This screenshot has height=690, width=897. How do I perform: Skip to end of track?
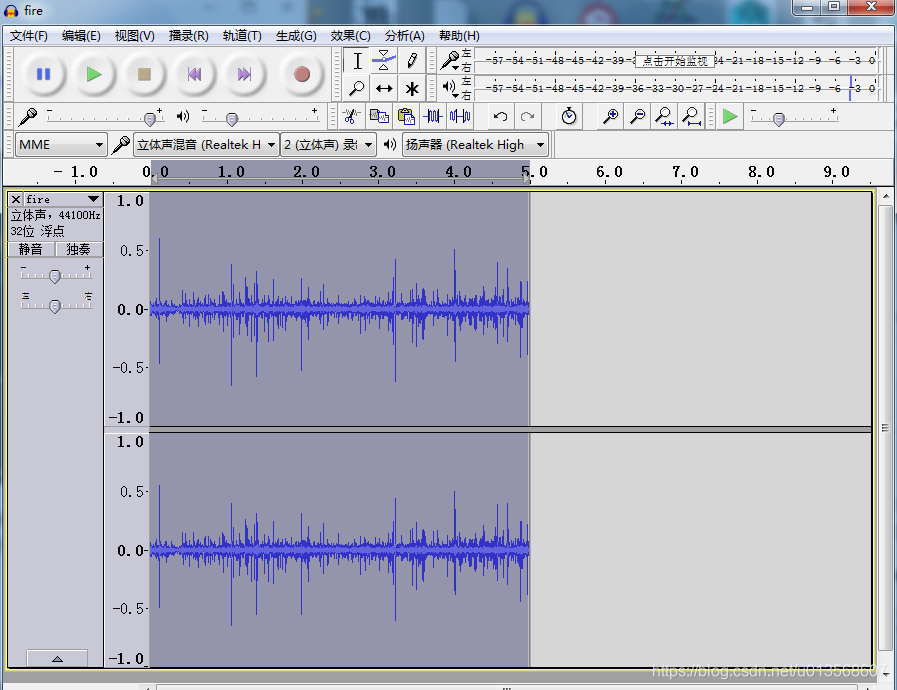point(244,74)
